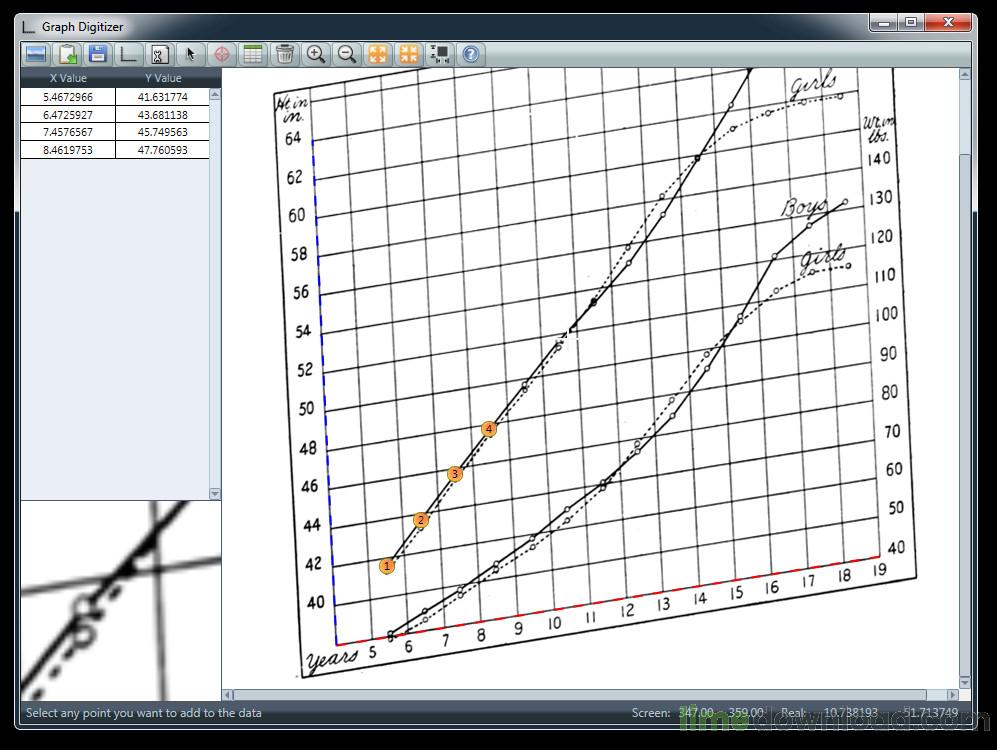Open the formula scale icon
Screen dimensions: 997x750
pyautogui.click(x=159, y=55)
